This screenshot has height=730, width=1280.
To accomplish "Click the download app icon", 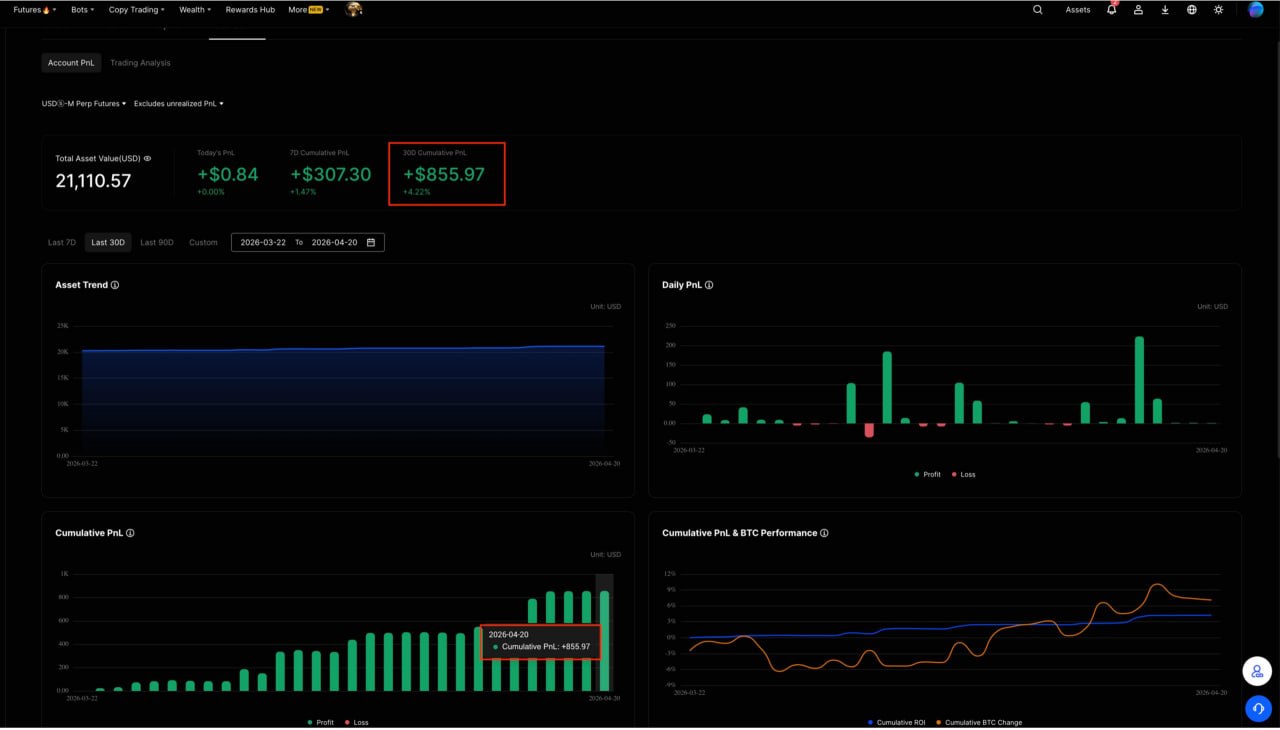I will [x=1165, y=10].
